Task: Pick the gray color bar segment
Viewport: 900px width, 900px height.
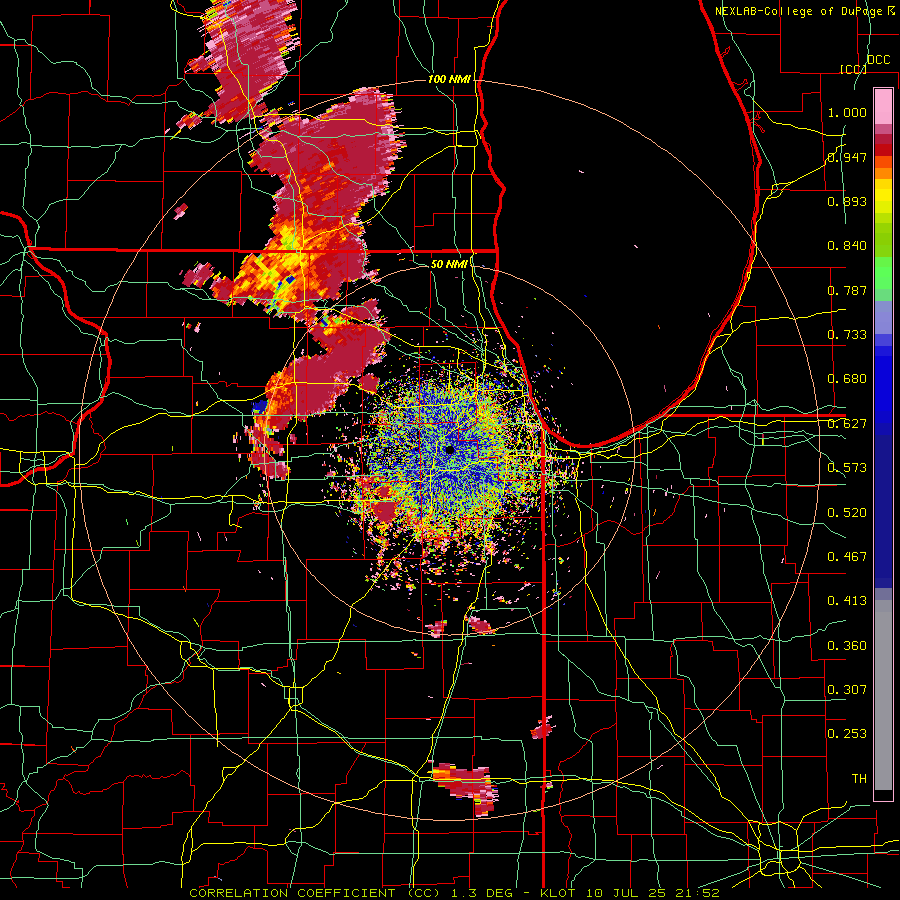Action: [x=883, y=695]
